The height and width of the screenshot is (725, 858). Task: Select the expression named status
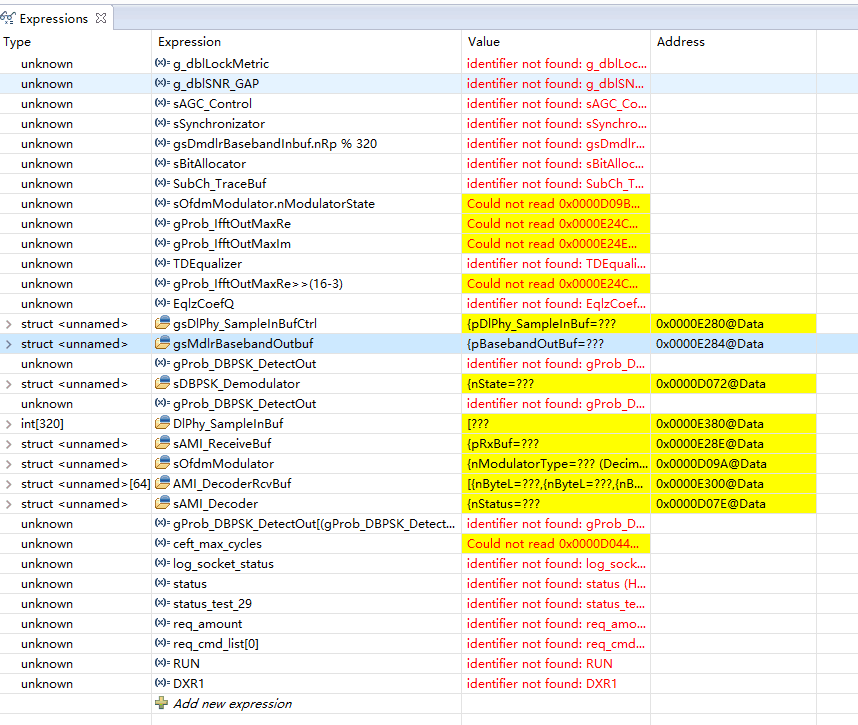(x=190, y=584)
